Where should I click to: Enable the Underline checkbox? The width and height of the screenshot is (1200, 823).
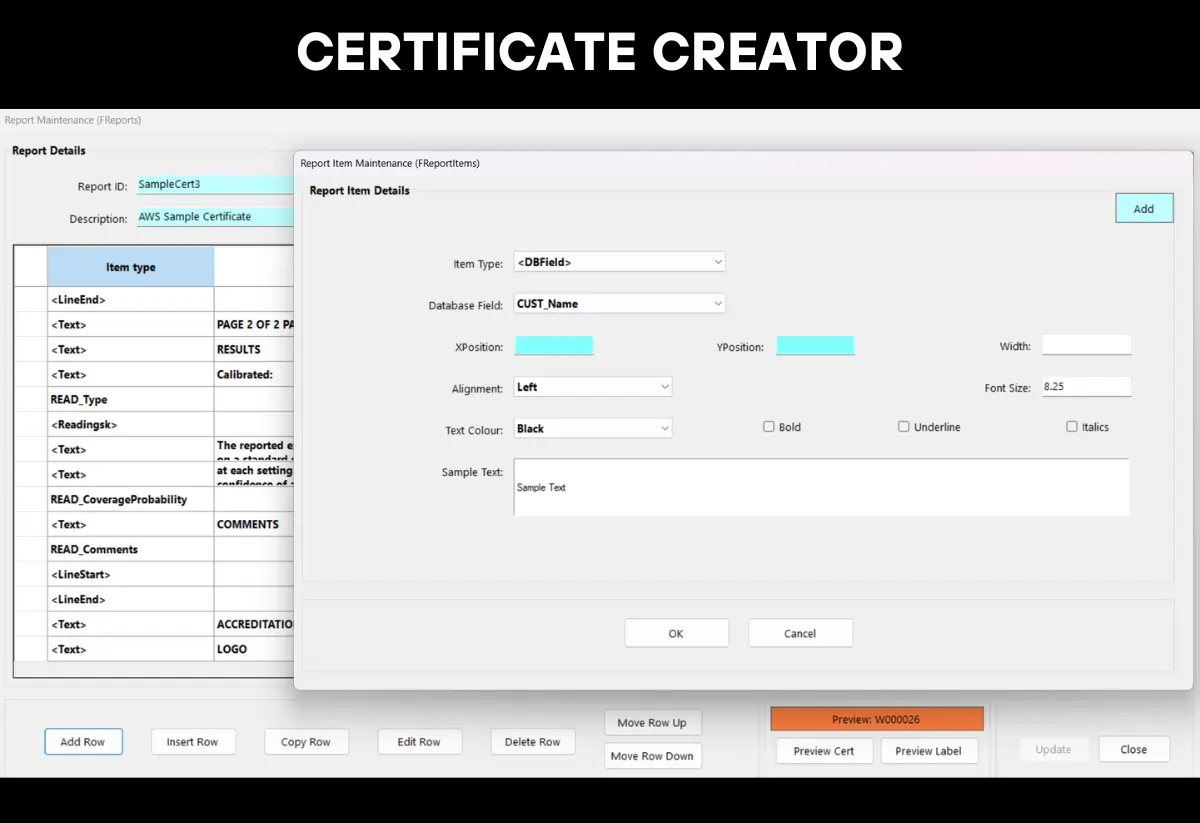pyautogui.click(x=903, y=426)
